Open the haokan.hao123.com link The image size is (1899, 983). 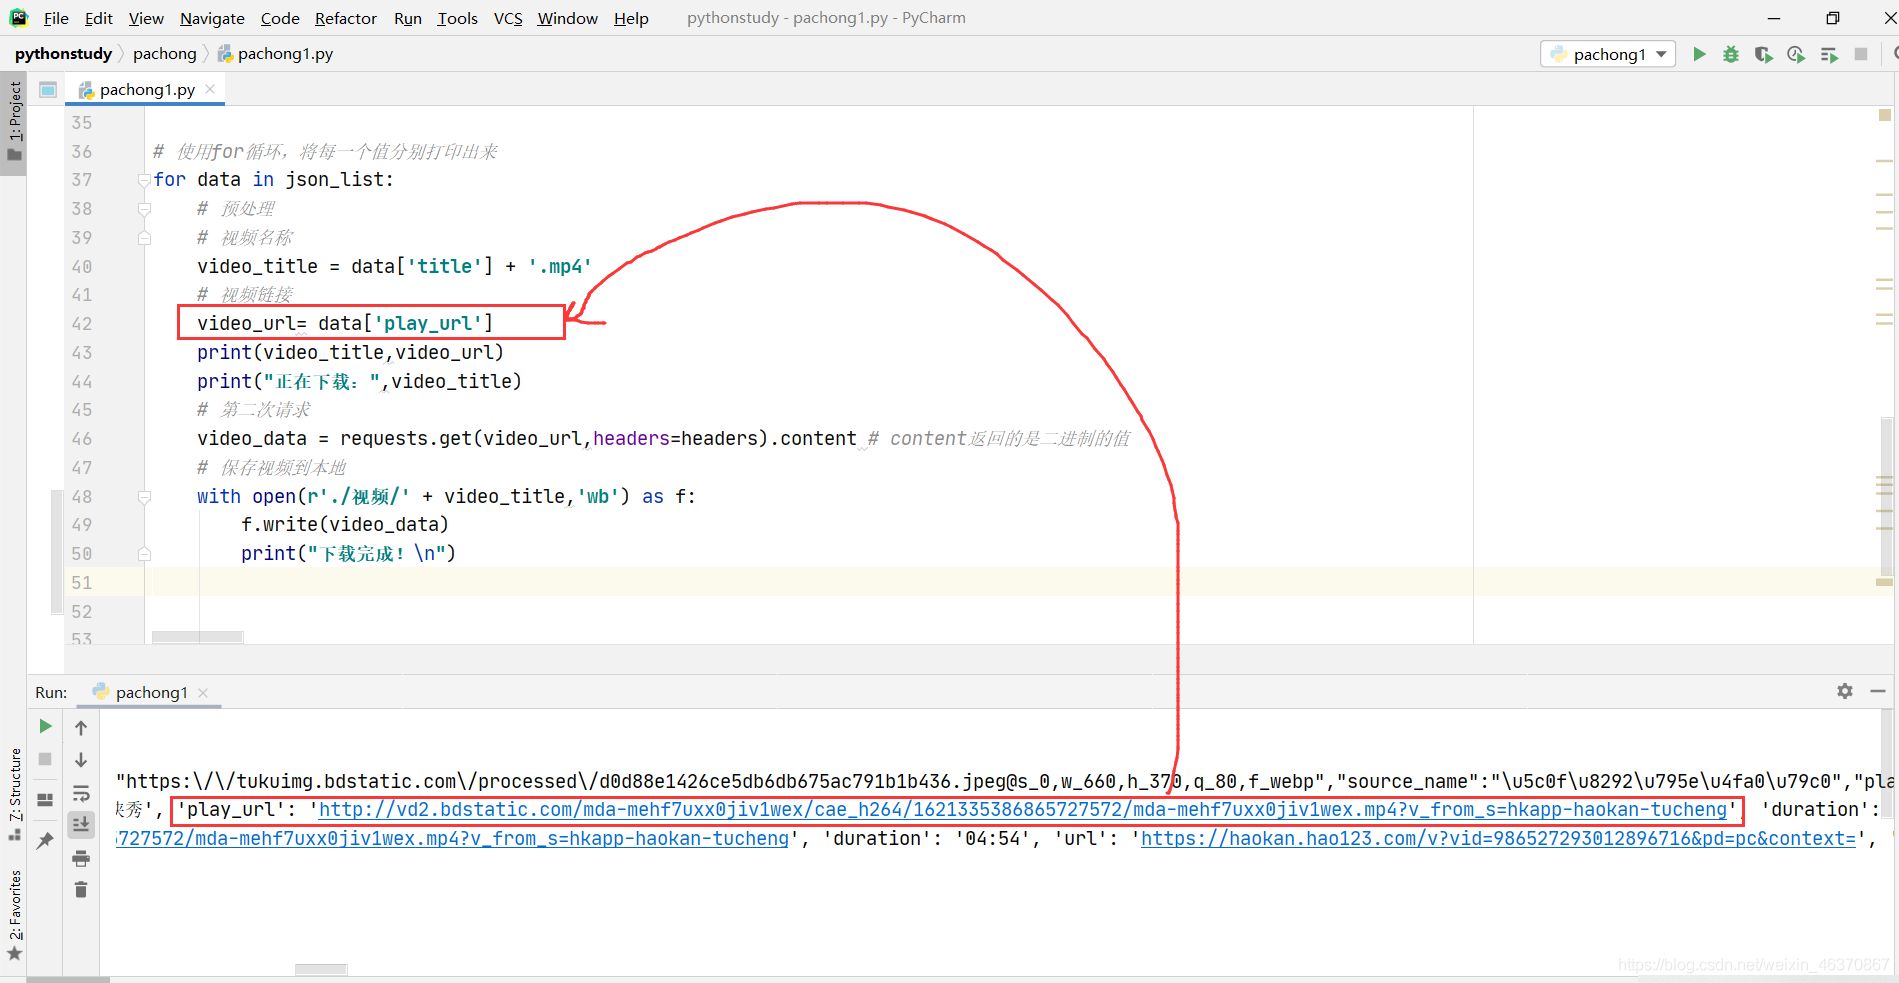pos(1498,839)
